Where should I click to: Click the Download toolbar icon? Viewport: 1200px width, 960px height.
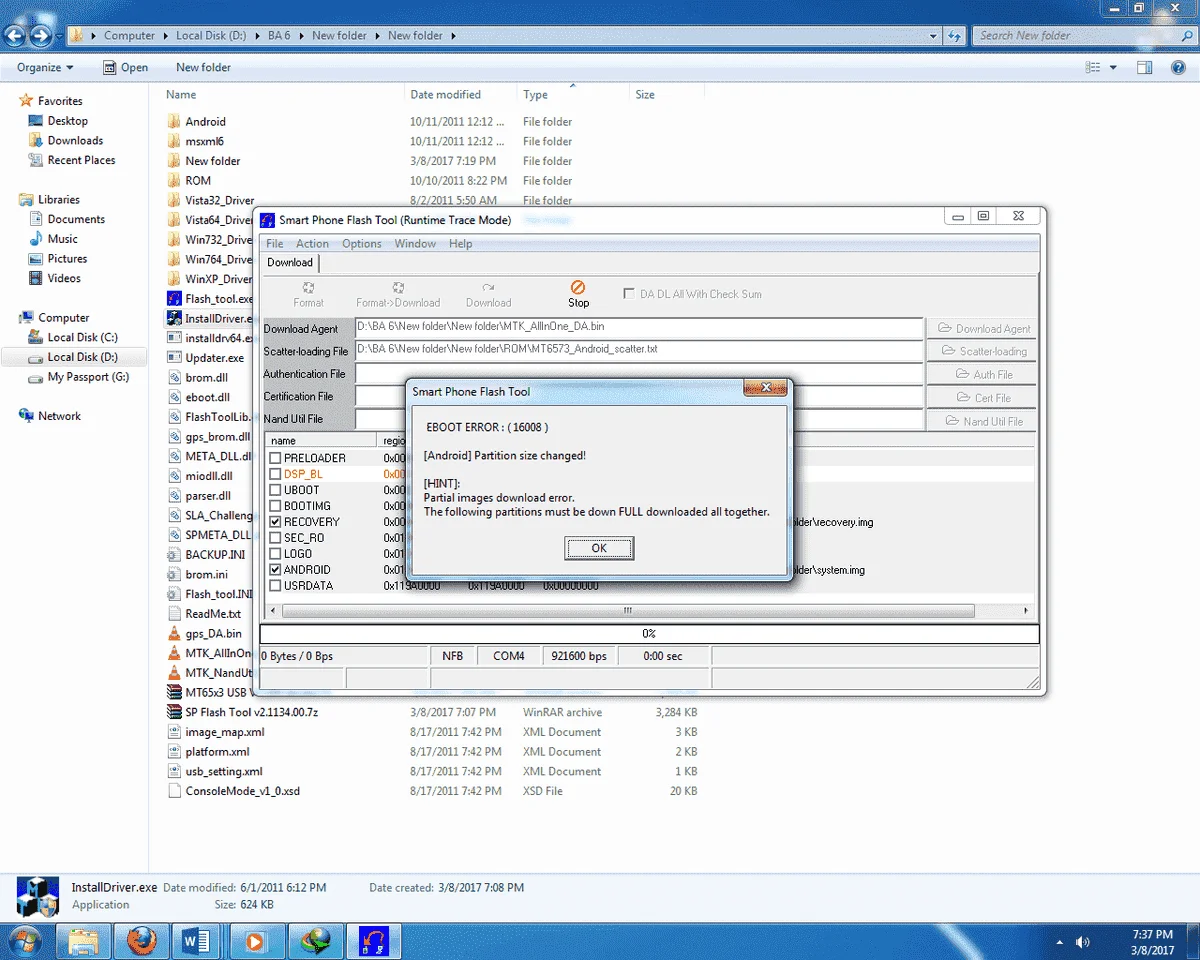pyautogui.click(x=488, y=288)
